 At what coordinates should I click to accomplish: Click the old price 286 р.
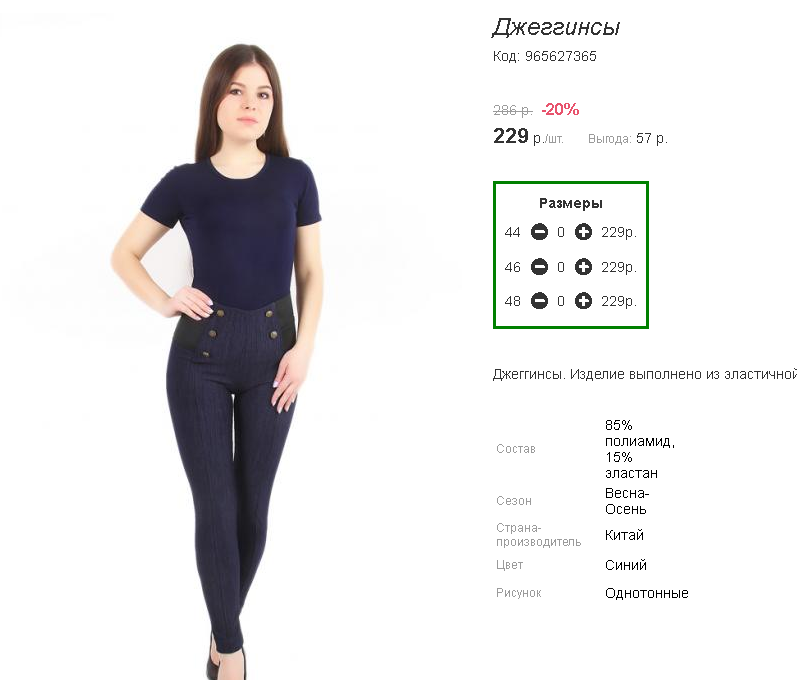(513, 110)
